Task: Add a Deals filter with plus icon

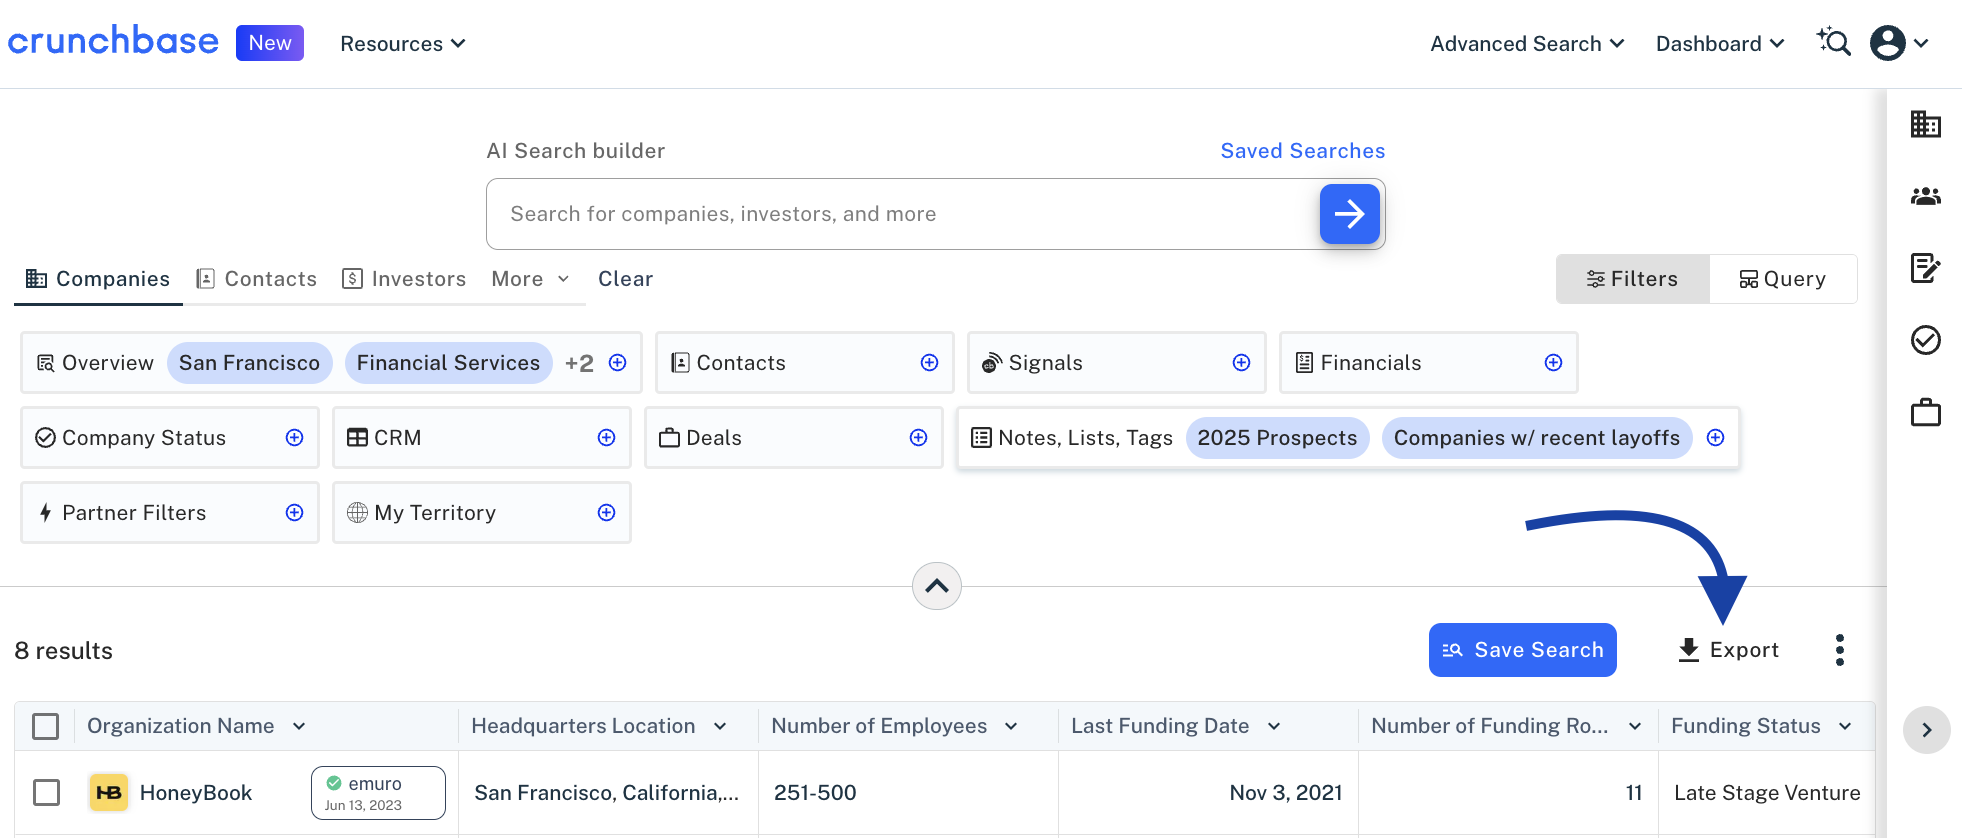Action: tap(918, 438)
